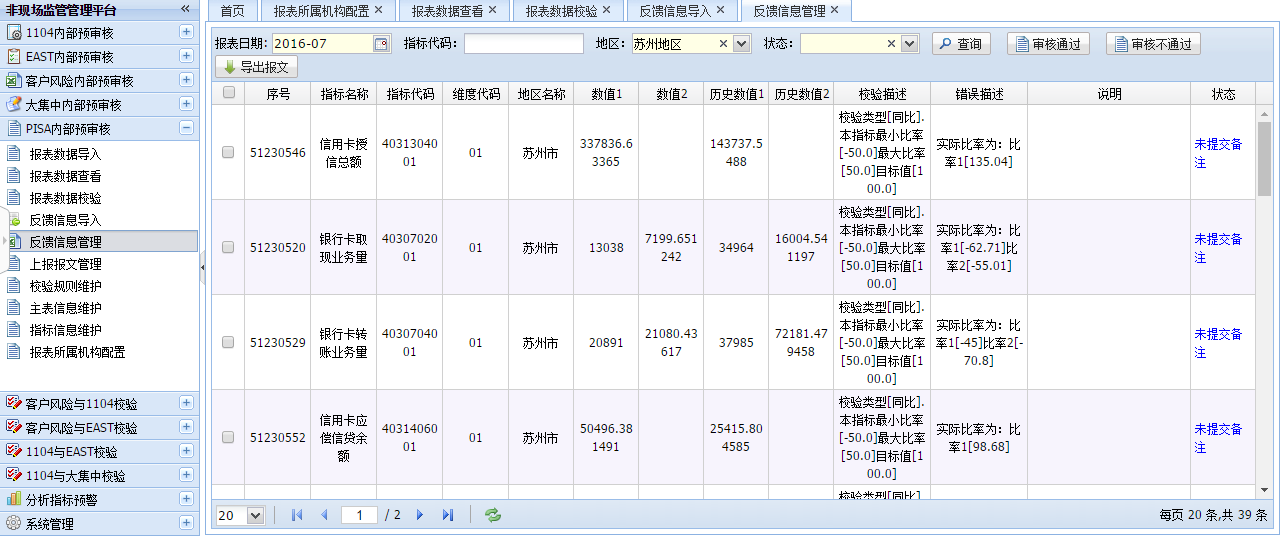Tick the checkbox for row 51230546

(228, 152)
